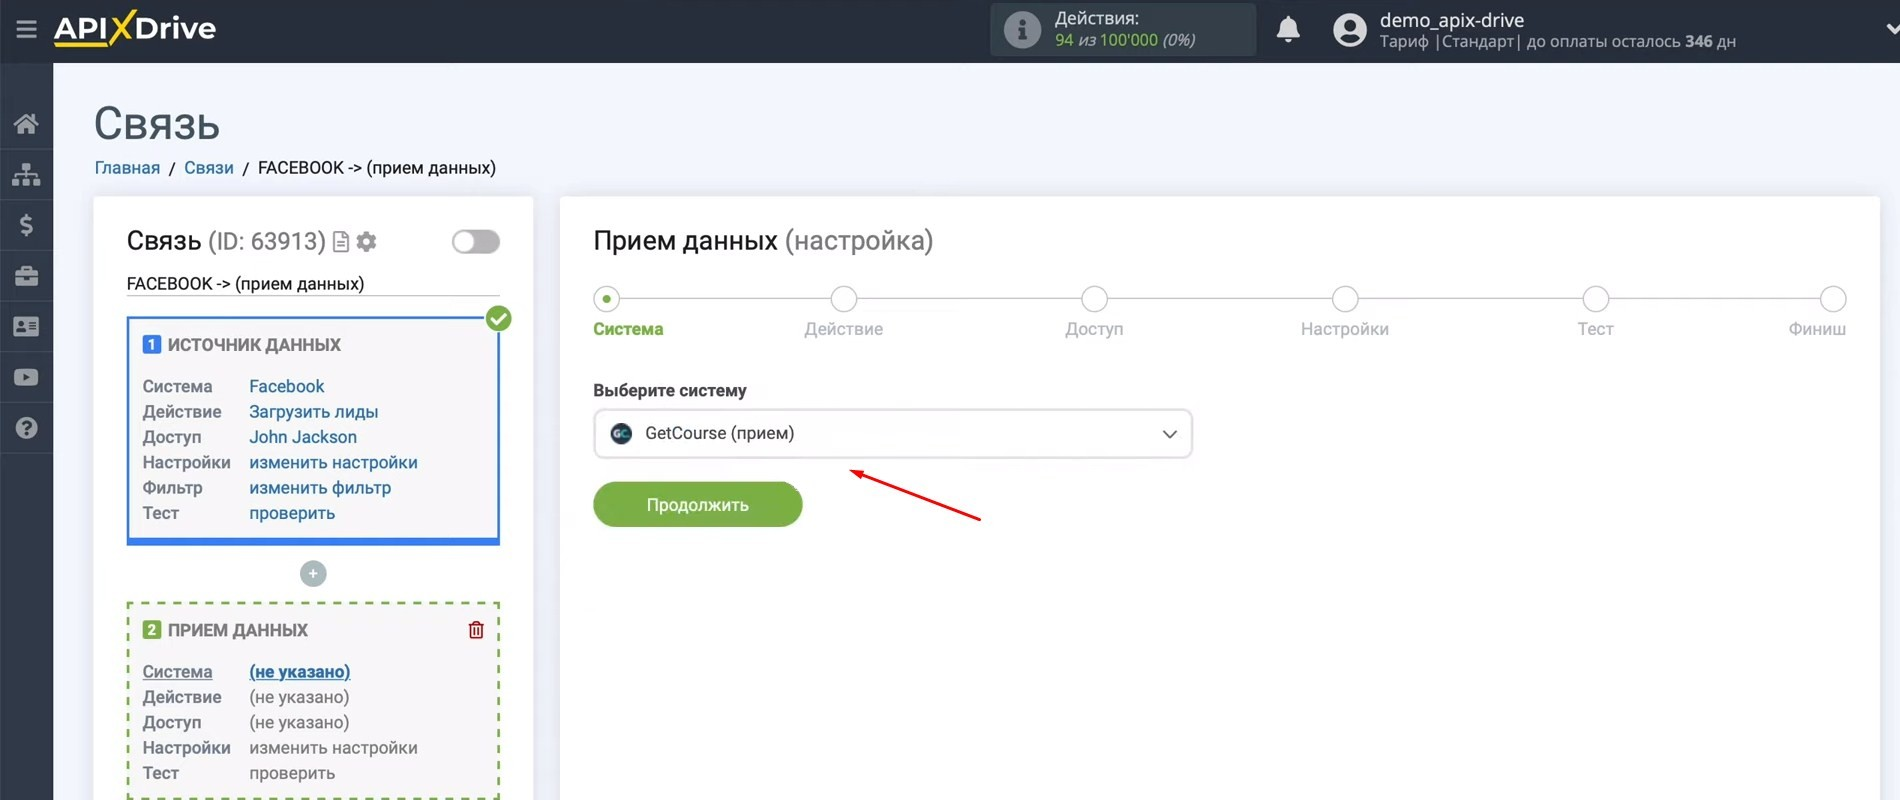Open the YouTube video sidebar icon
Image resolution: width=1900 pixels, height=800 pixels.
pos(26,377)
